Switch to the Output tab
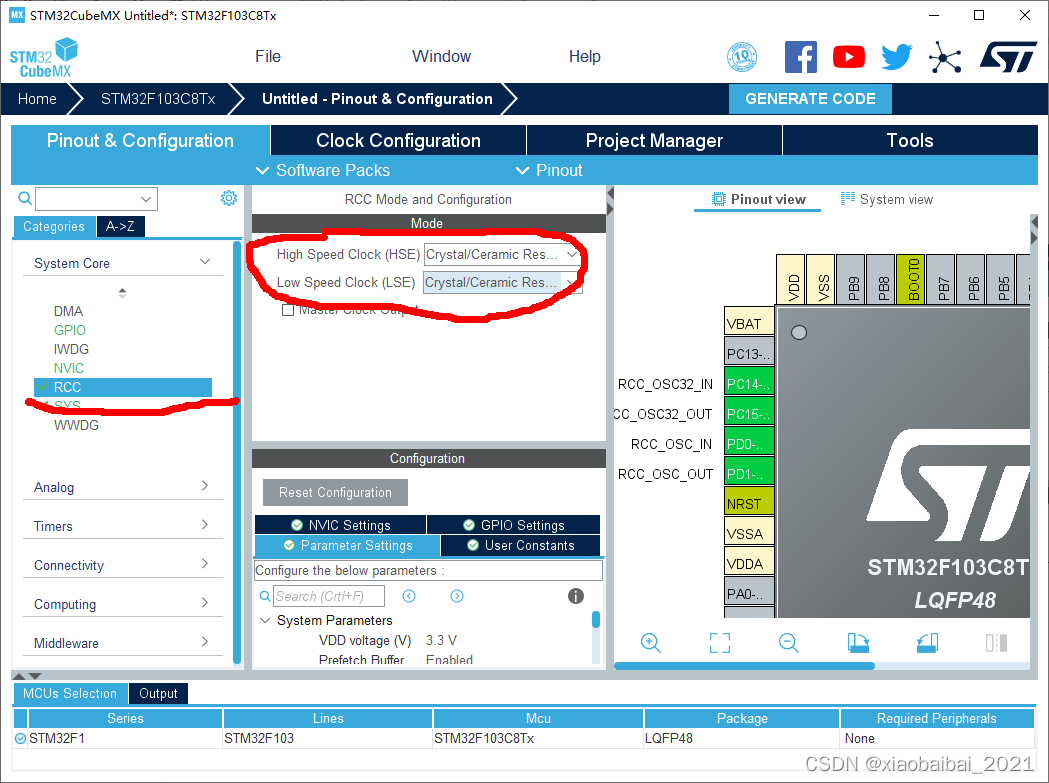Screen dimensions: 1049x783 [x=158, y=693]
